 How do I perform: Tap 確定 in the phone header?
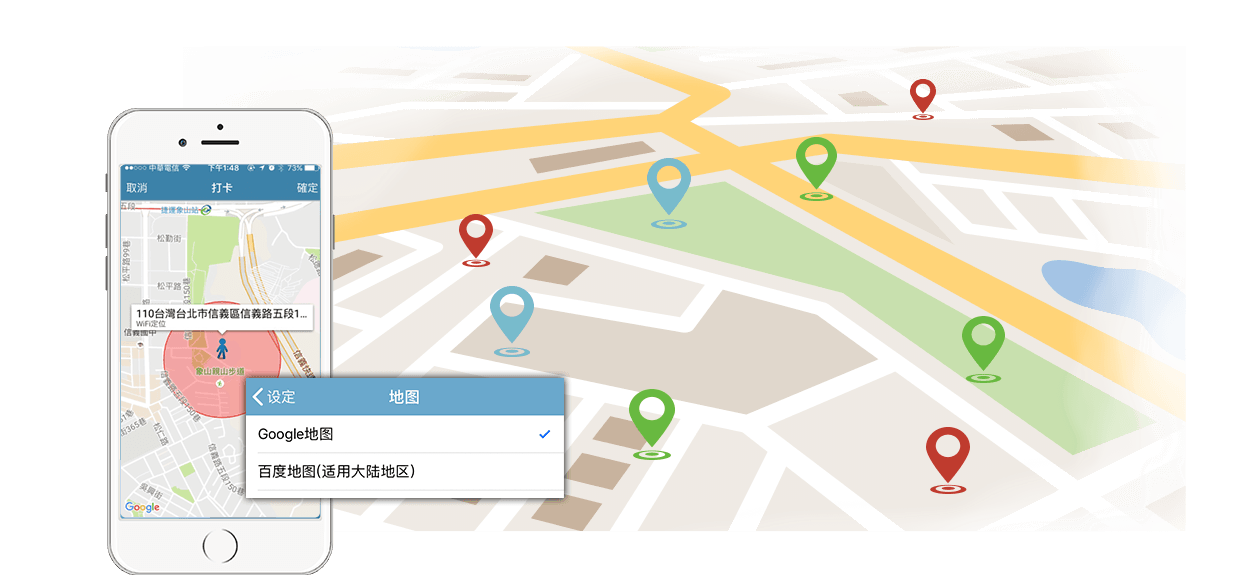307,188
